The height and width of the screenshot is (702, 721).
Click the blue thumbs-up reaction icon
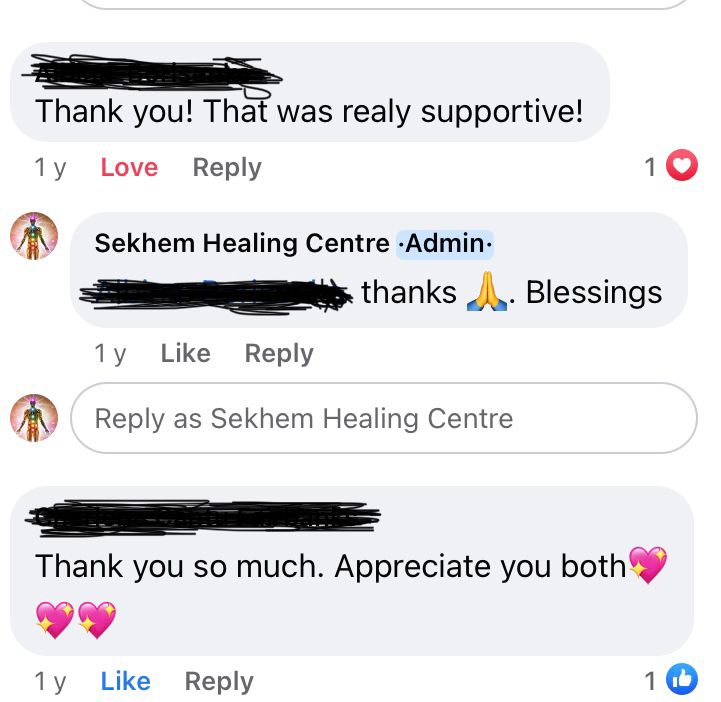point(682,679)
